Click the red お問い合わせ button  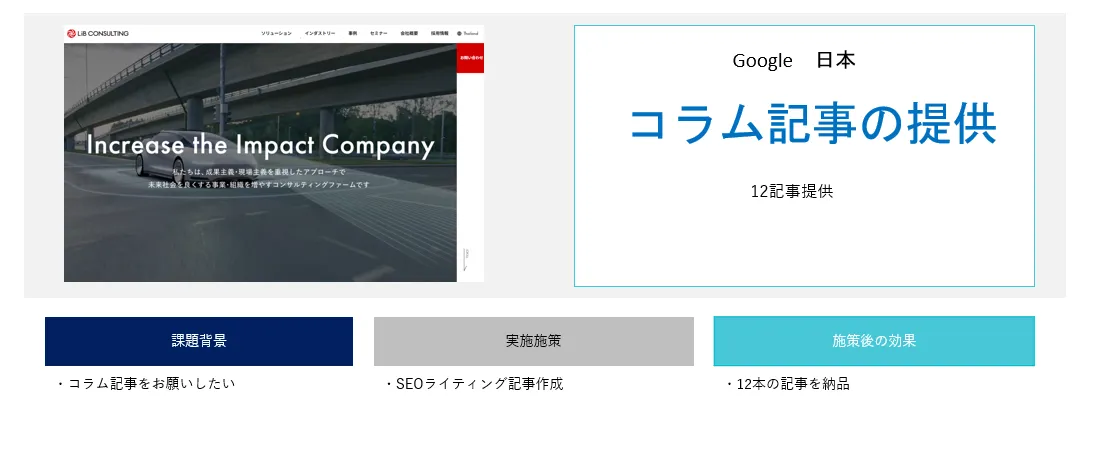470,58
